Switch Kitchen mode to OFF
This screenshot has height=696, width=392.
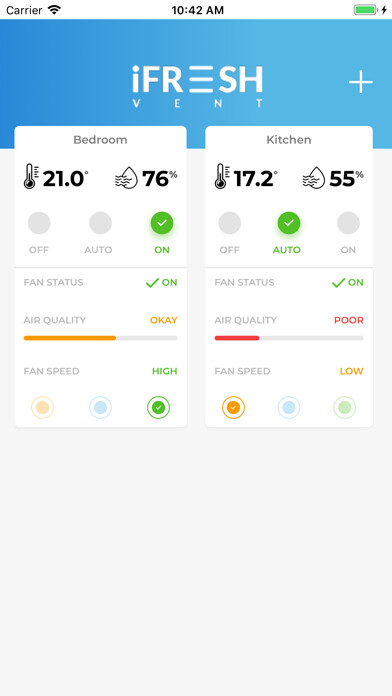(230, 223)
